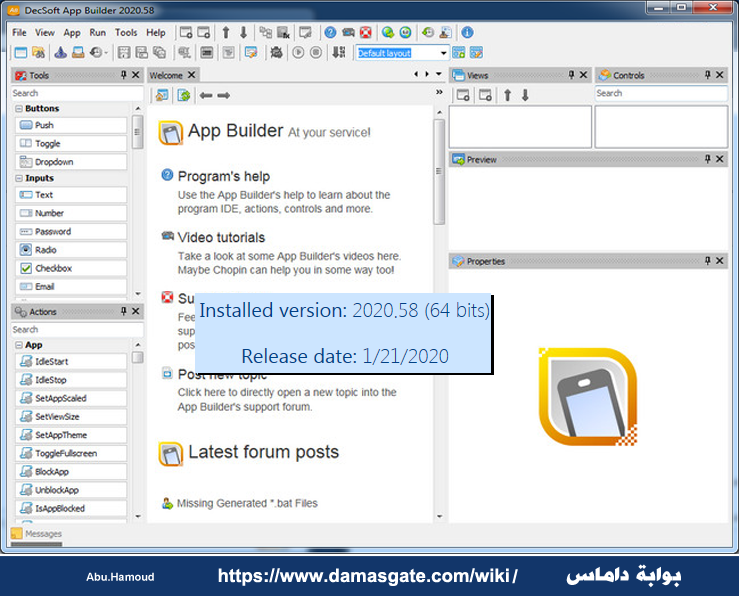Open the Run menu

coord(98,33)
